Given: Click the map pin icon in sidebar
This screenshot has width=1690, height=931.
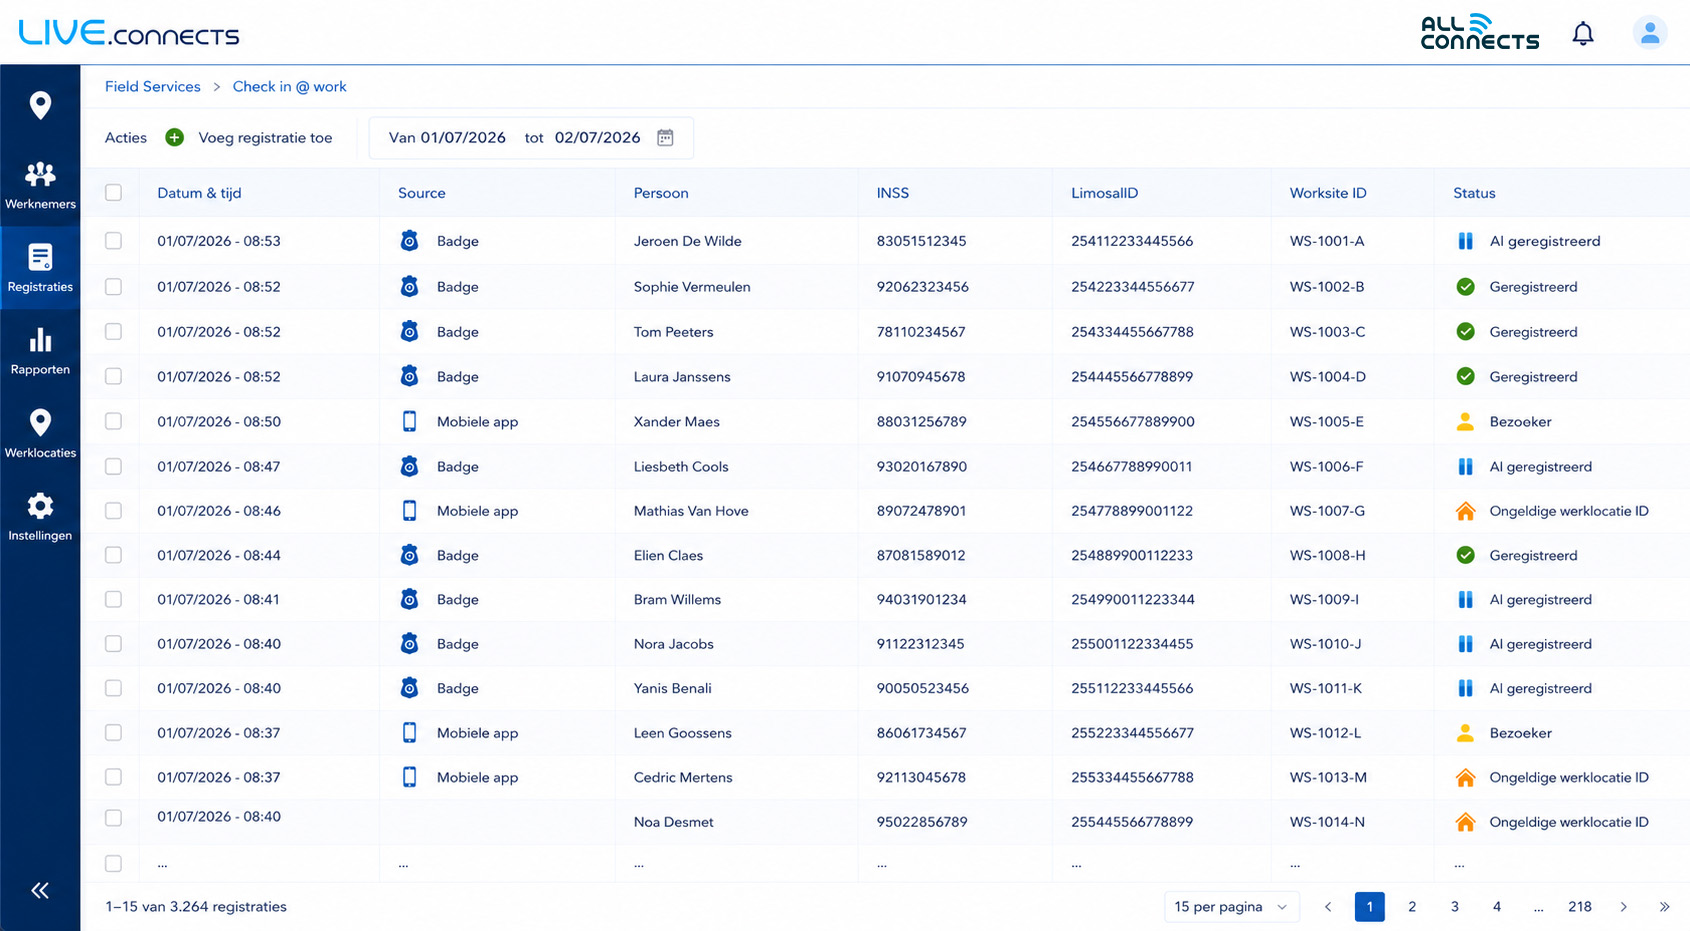Looking at the screenshot, I should point(40,105).
